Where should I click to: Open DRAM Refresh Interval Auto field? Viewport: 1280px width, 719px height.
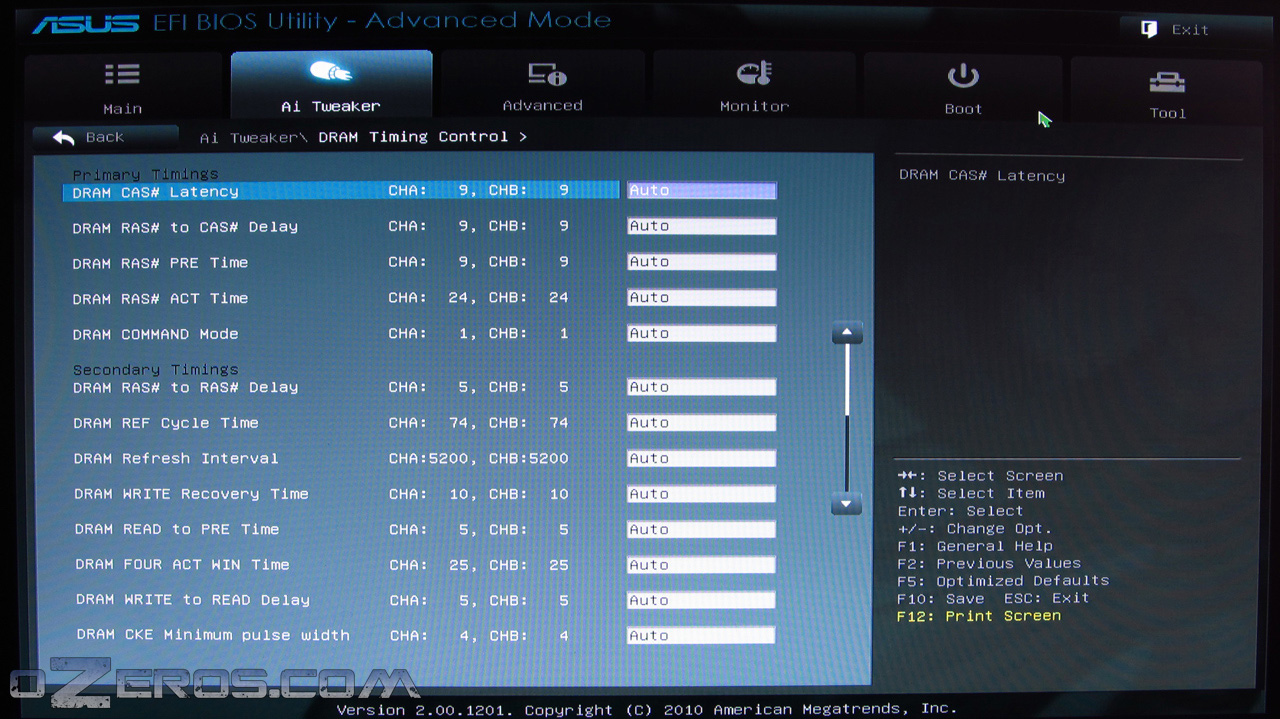tap(701, 458)
